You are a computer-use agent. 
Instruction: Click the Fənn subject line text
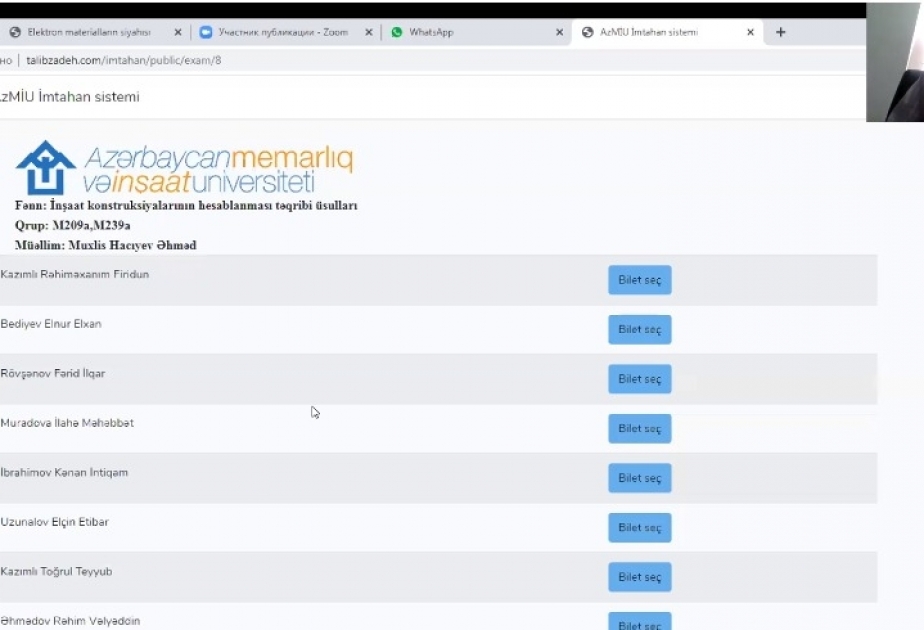point(186,205)
